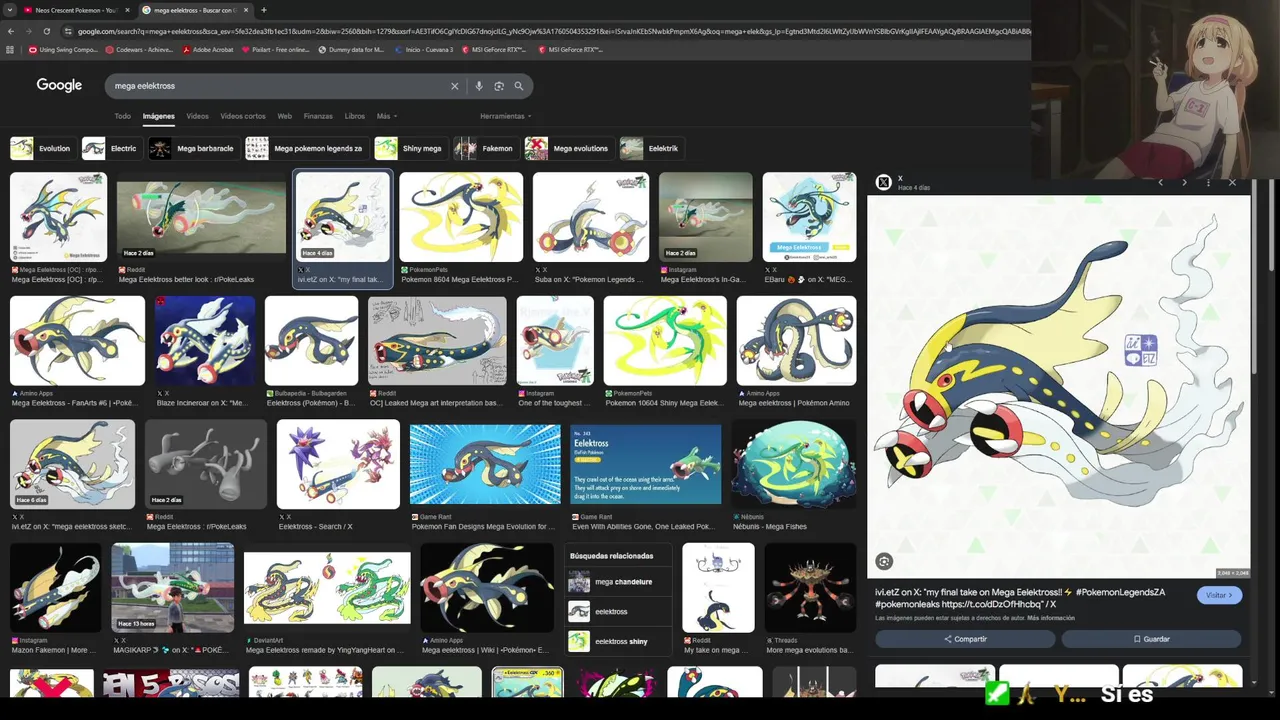Click the X source logo in preview panel

click(x=883, y=182)
